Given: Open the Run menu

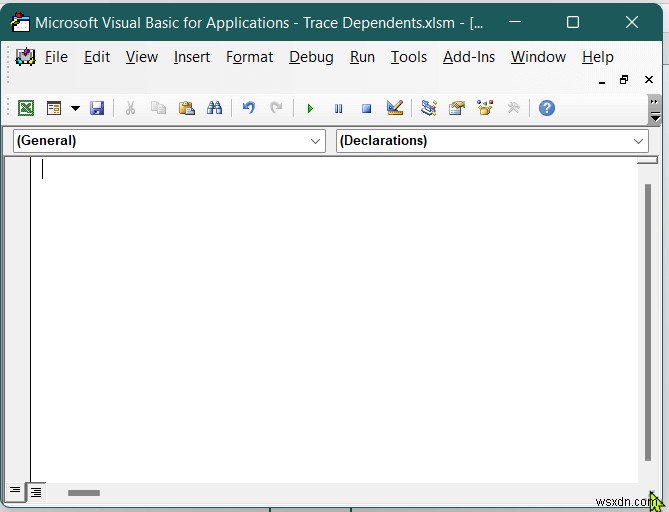Looking at the screenshot, I should point(362,57).
